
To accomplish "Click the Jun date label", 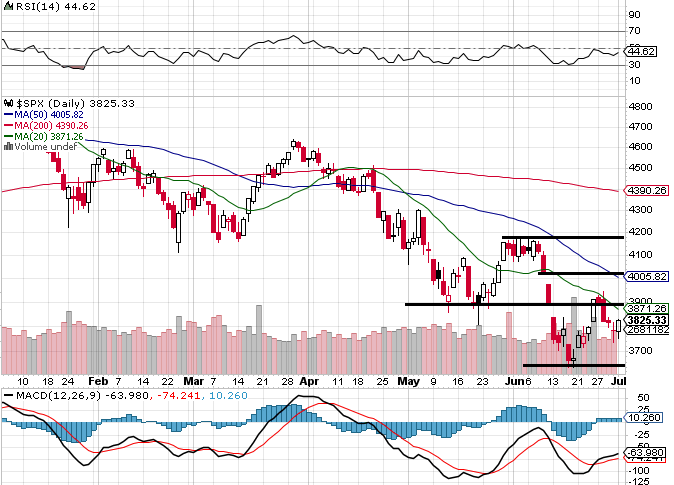I will [515, 381].
